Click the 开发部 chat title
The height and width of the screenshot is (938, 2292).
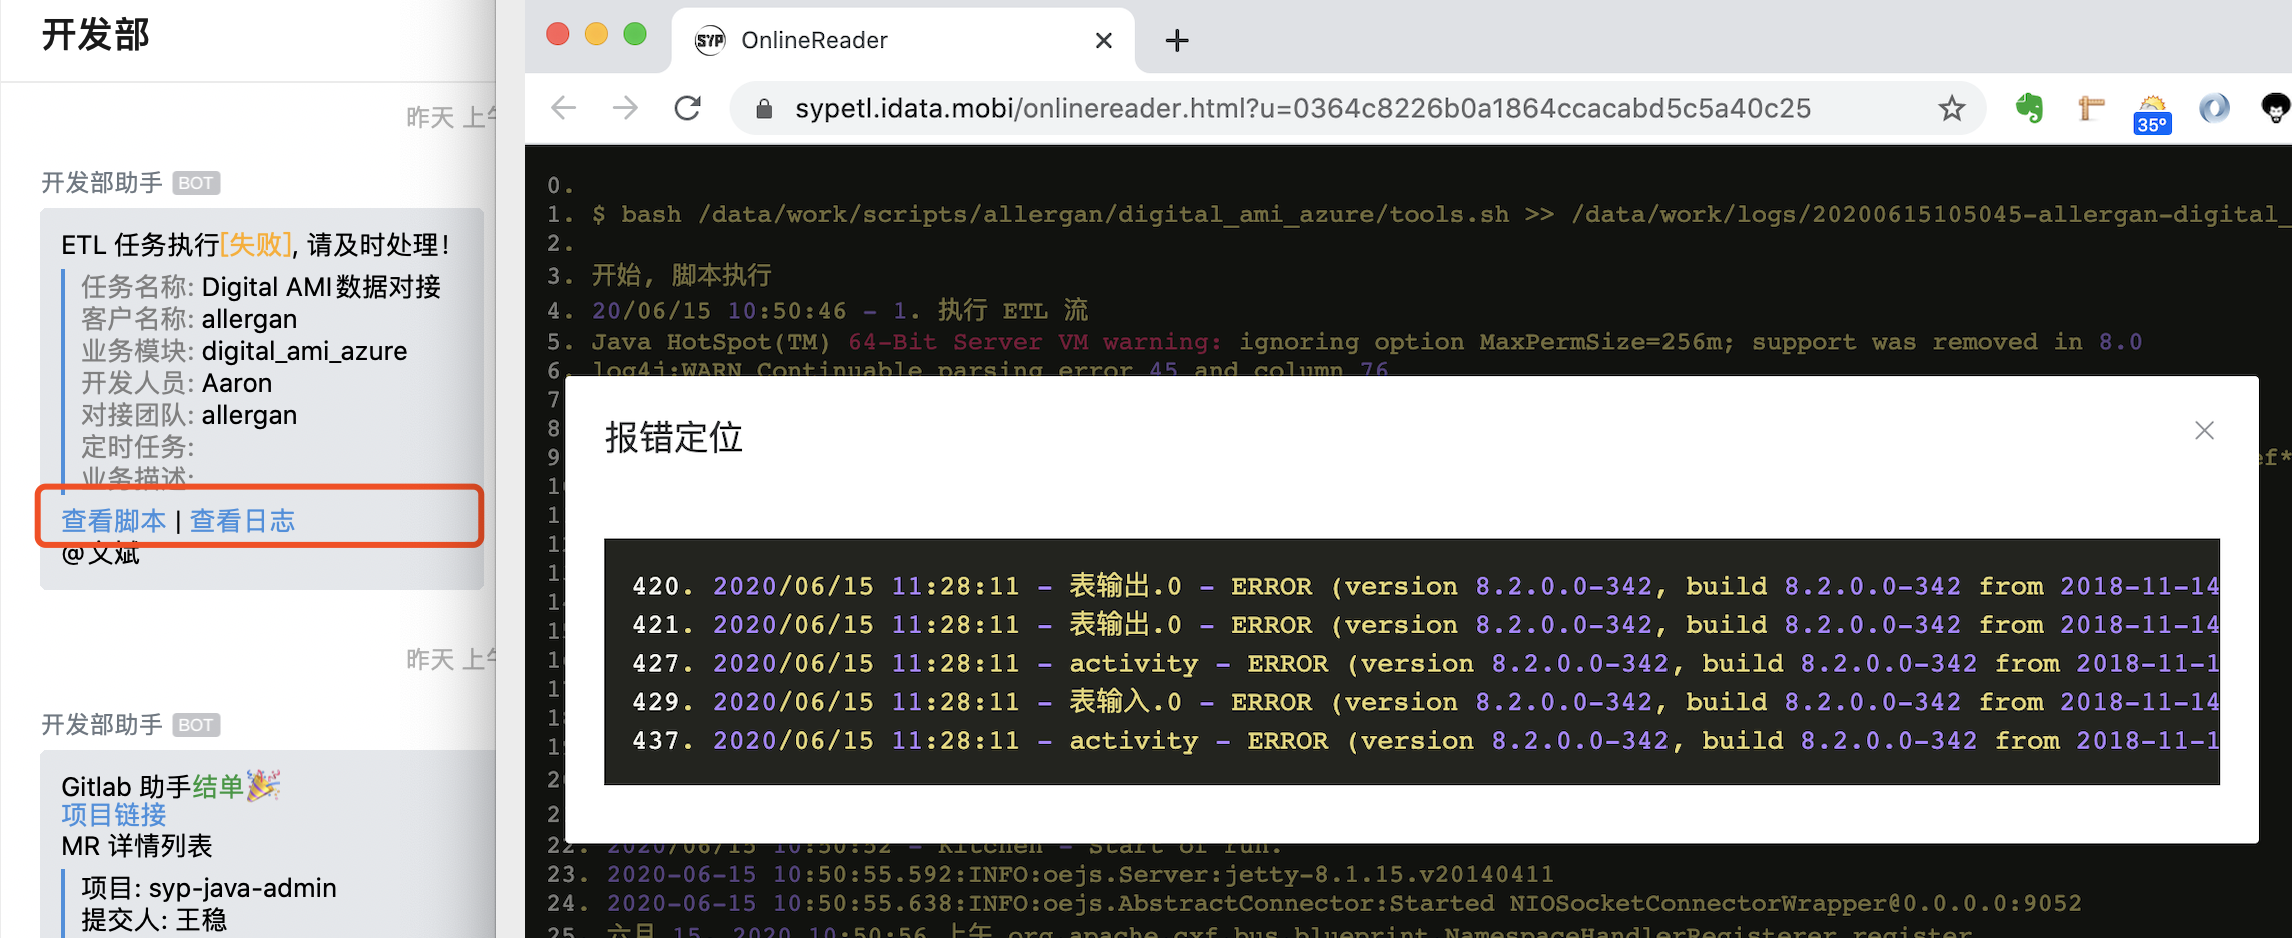click(96, 35)
